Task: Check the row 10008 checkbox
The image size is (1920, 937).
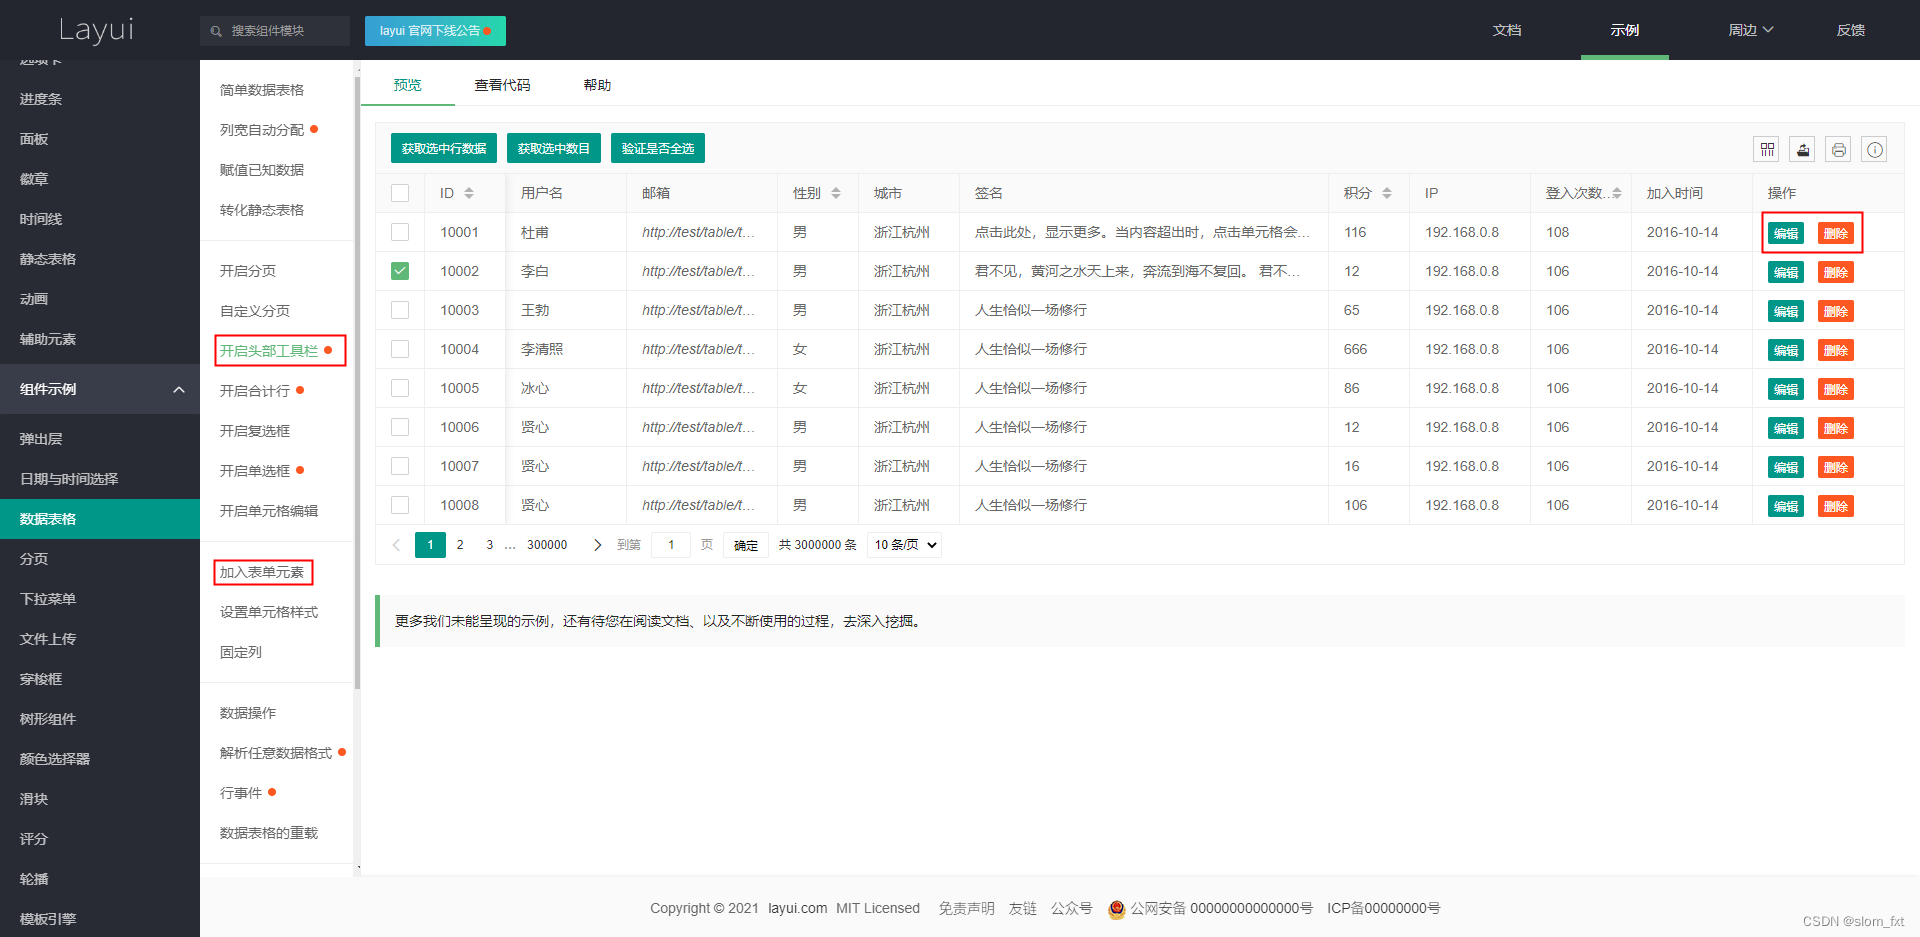Action: point(400,505)
